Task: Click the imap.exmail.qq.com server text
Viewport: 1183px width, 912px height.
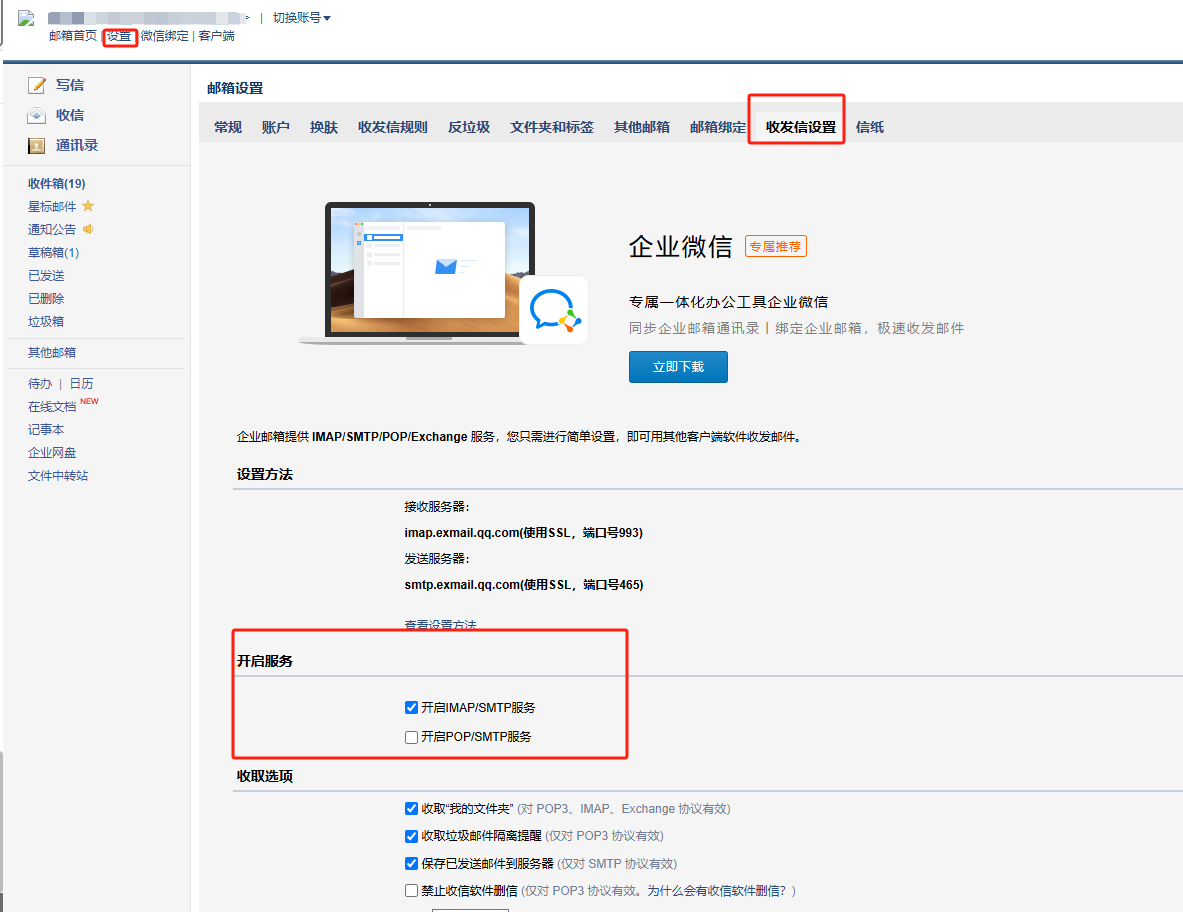Action: pyautogui.click(x=523, y=533)
